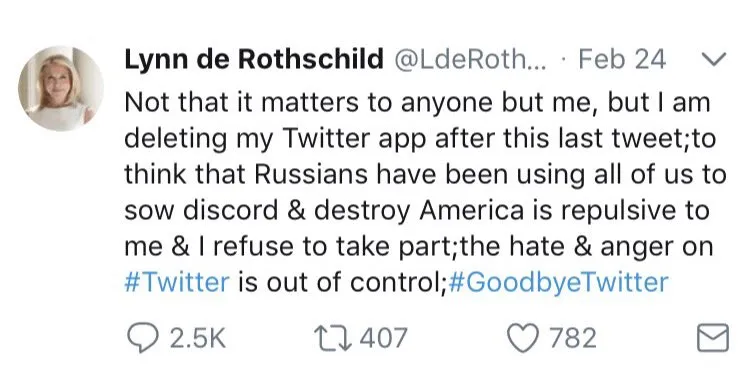Click the line 'sow discord & destroy America'
This screenshot has height=390, width=750.
pos(417,211)
